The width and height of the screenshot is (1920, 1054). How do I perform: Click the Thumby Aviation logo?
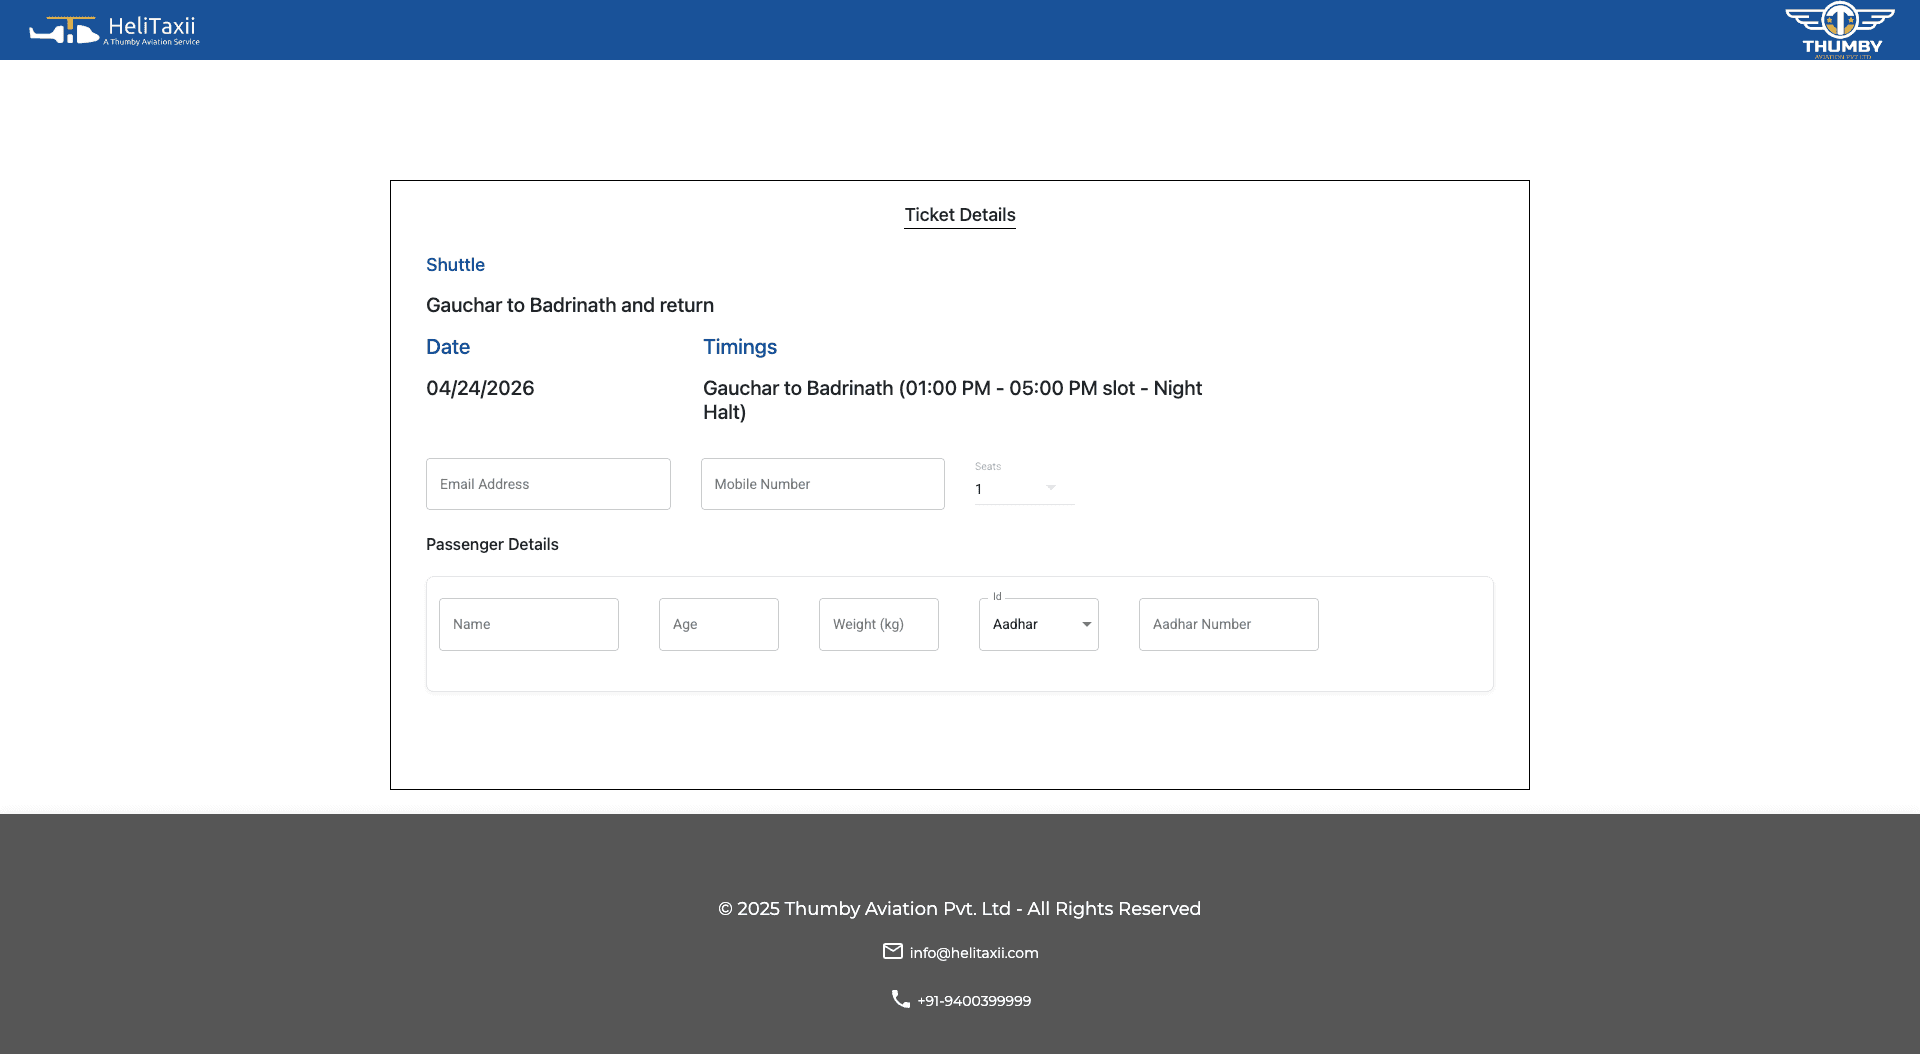coord(1839,29)
